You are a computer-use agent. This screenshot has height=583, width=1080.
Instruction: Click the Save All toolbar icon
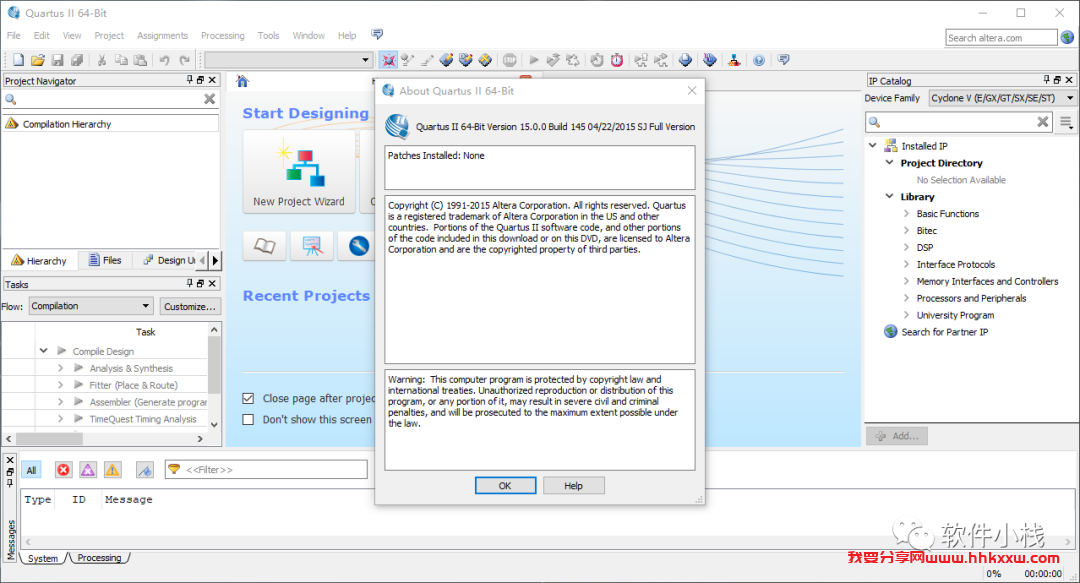pyautogui.click(x=77, y=61)
